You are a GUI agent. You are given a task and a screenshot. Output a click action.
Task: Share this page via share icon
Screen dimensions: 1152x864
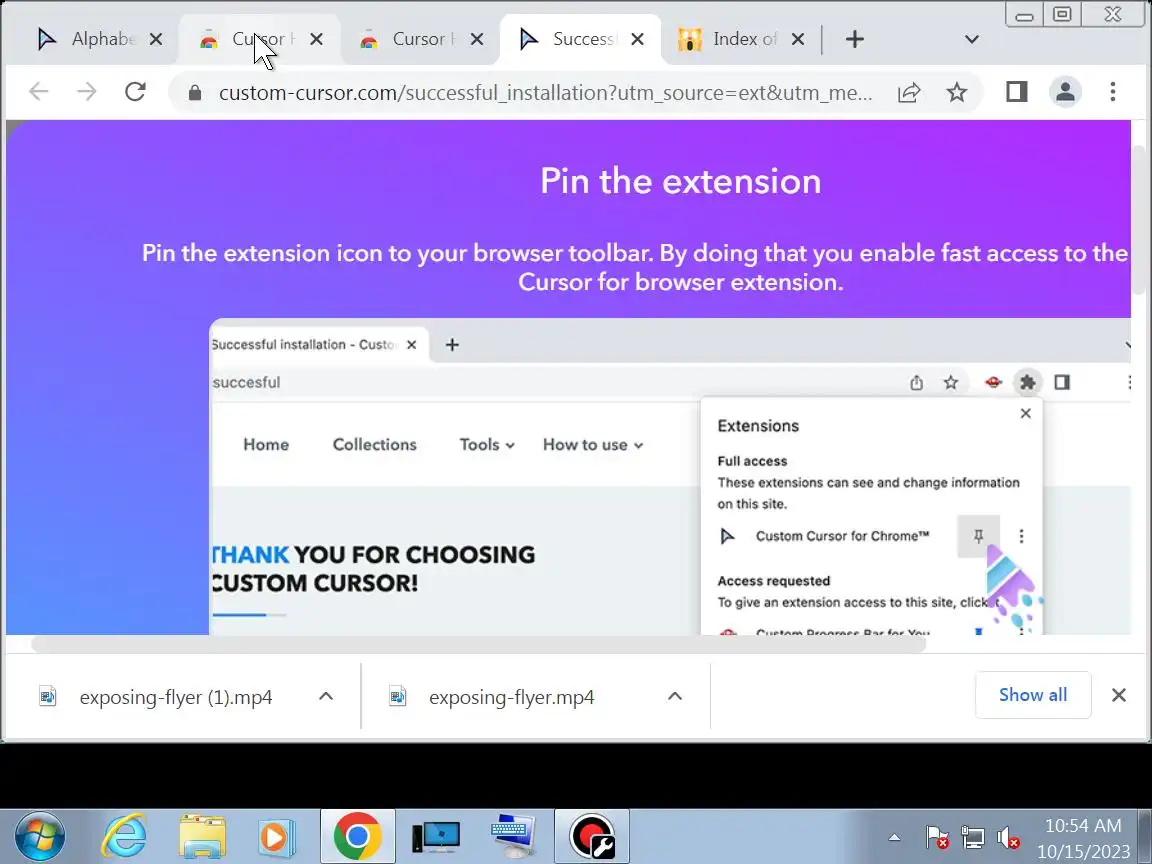(x=909, y=93)
